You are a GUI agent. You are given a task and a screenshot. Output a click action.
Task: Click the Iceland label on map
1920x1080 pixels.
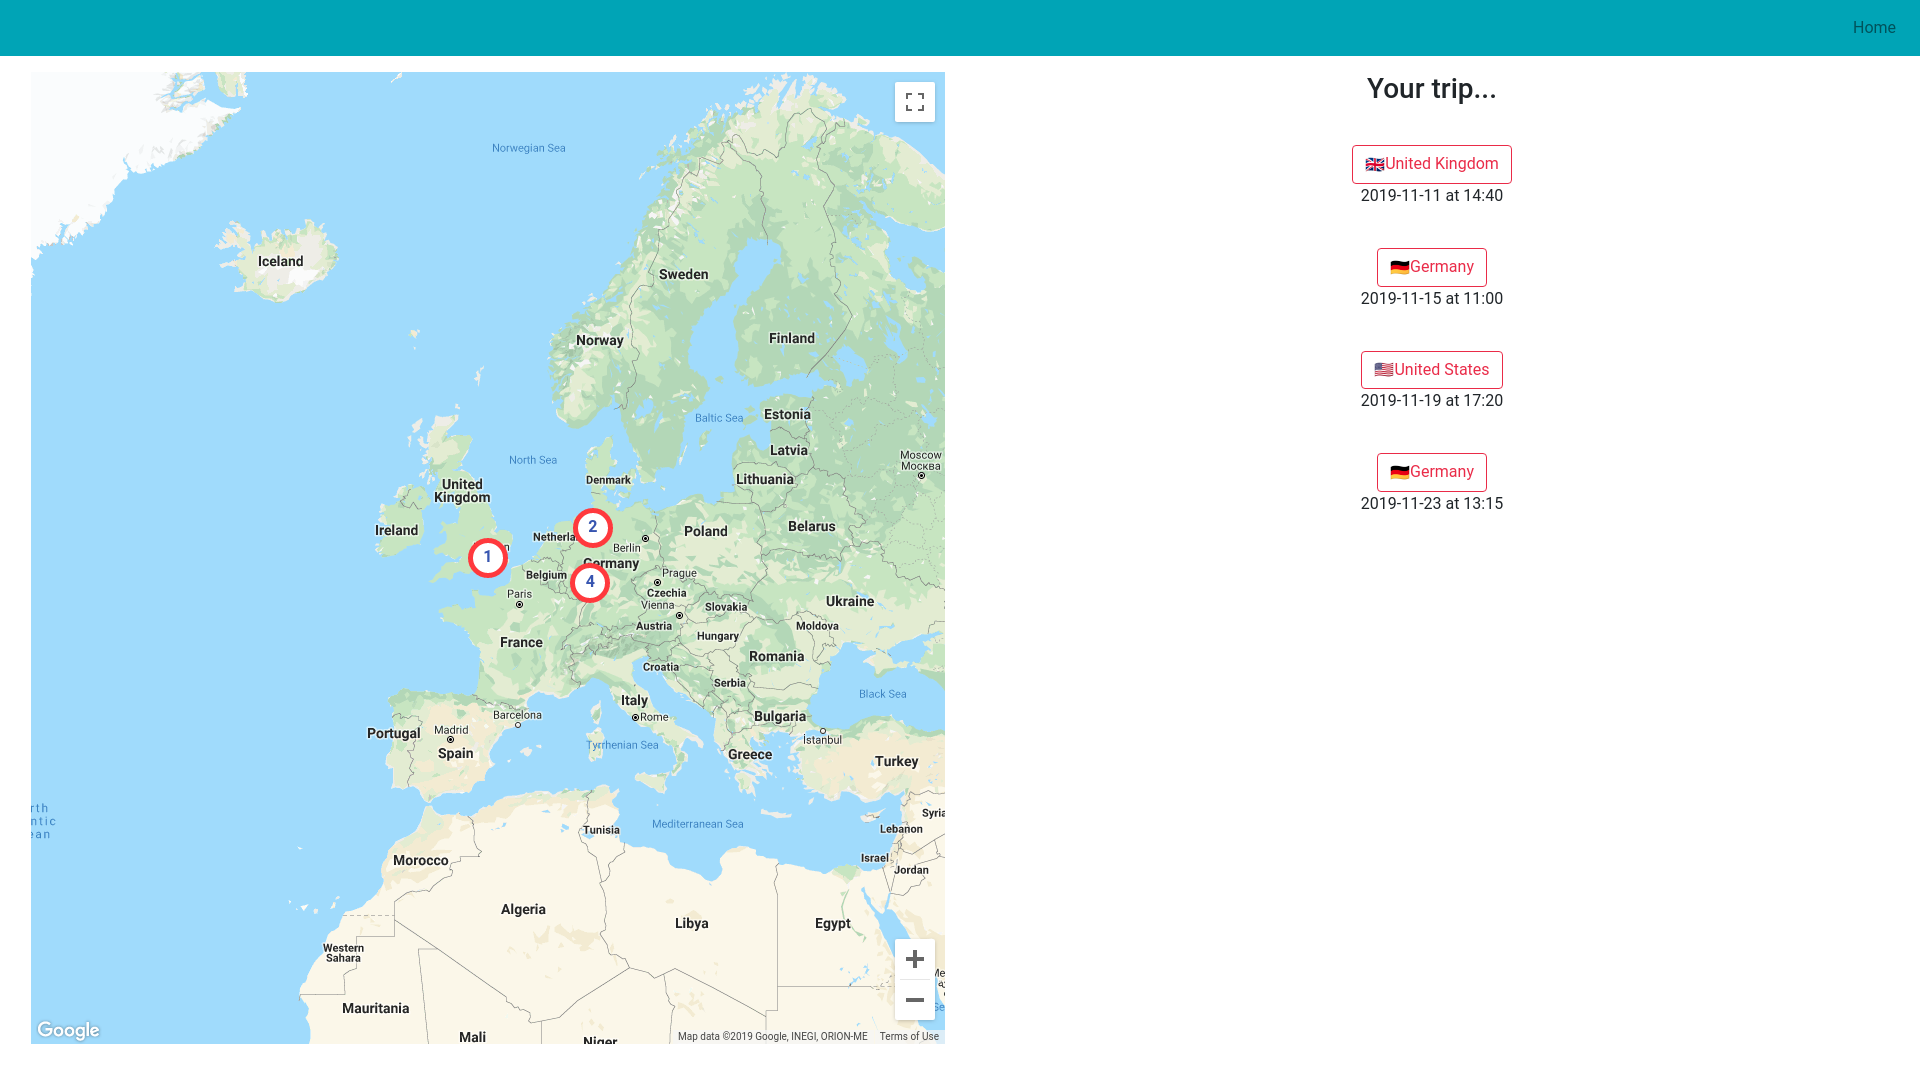pos(280,262)
